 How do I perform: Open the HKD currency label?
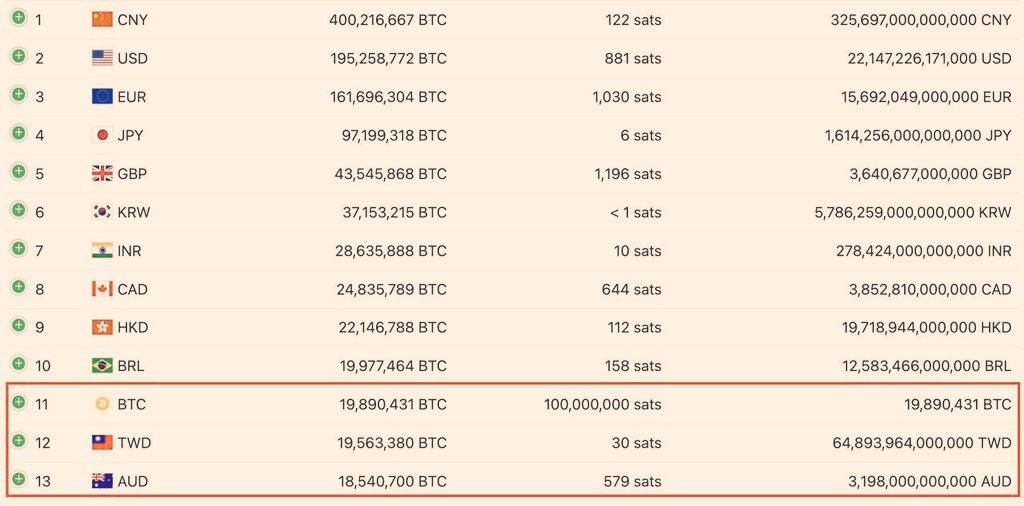pyautogui.click(x=133, y=327)
